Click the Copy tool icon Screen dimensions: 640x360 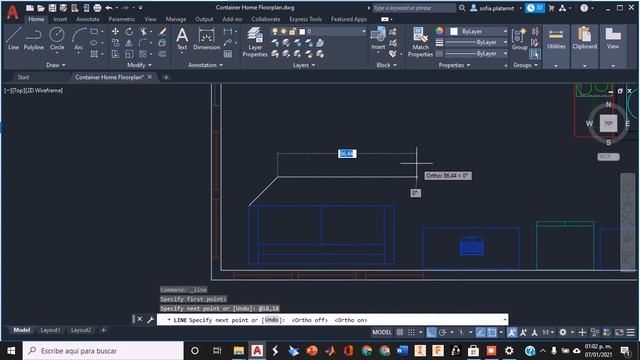[x=116, y=42]
